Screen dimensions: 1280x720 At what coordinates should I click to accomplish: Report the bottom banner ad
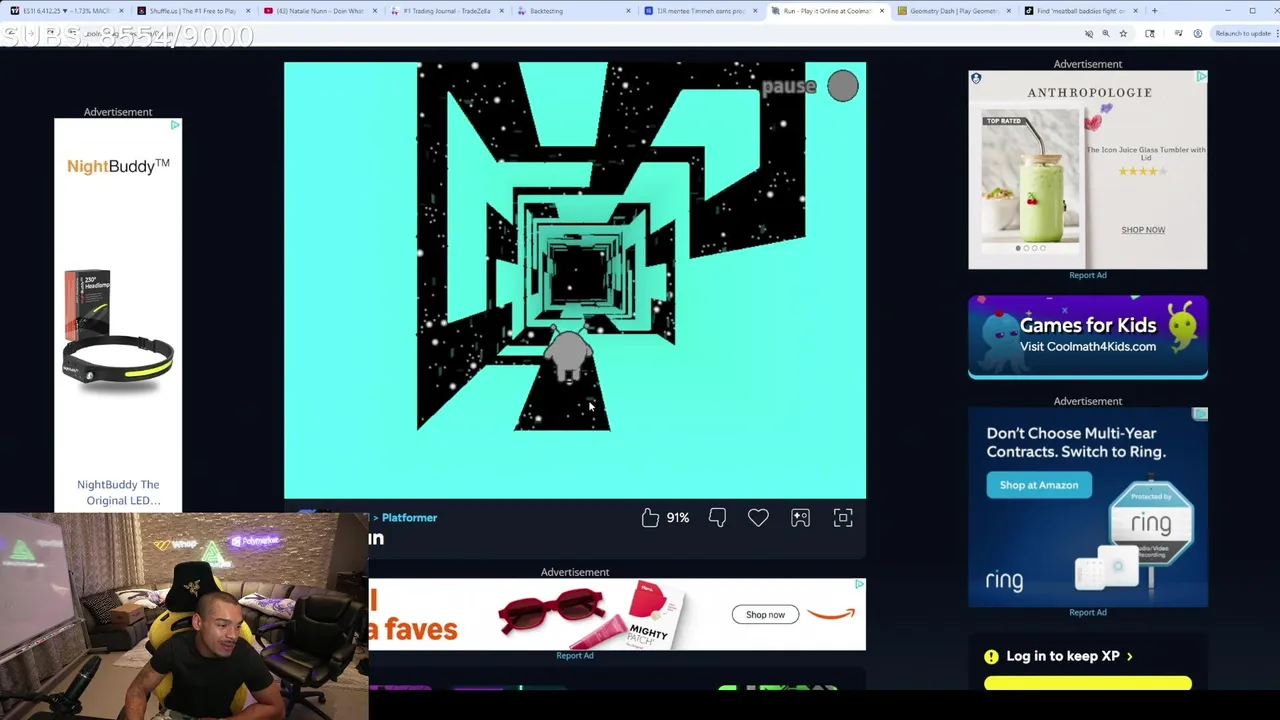[x=574, y=655]
